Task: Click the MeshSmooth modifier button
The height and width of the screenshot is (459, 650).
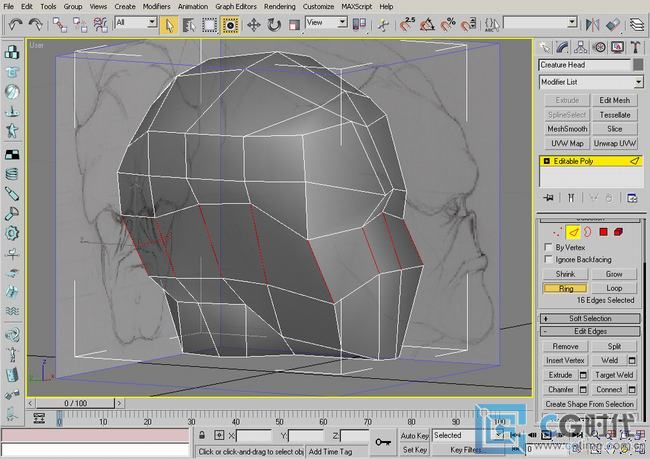Action: click(567, 129)
